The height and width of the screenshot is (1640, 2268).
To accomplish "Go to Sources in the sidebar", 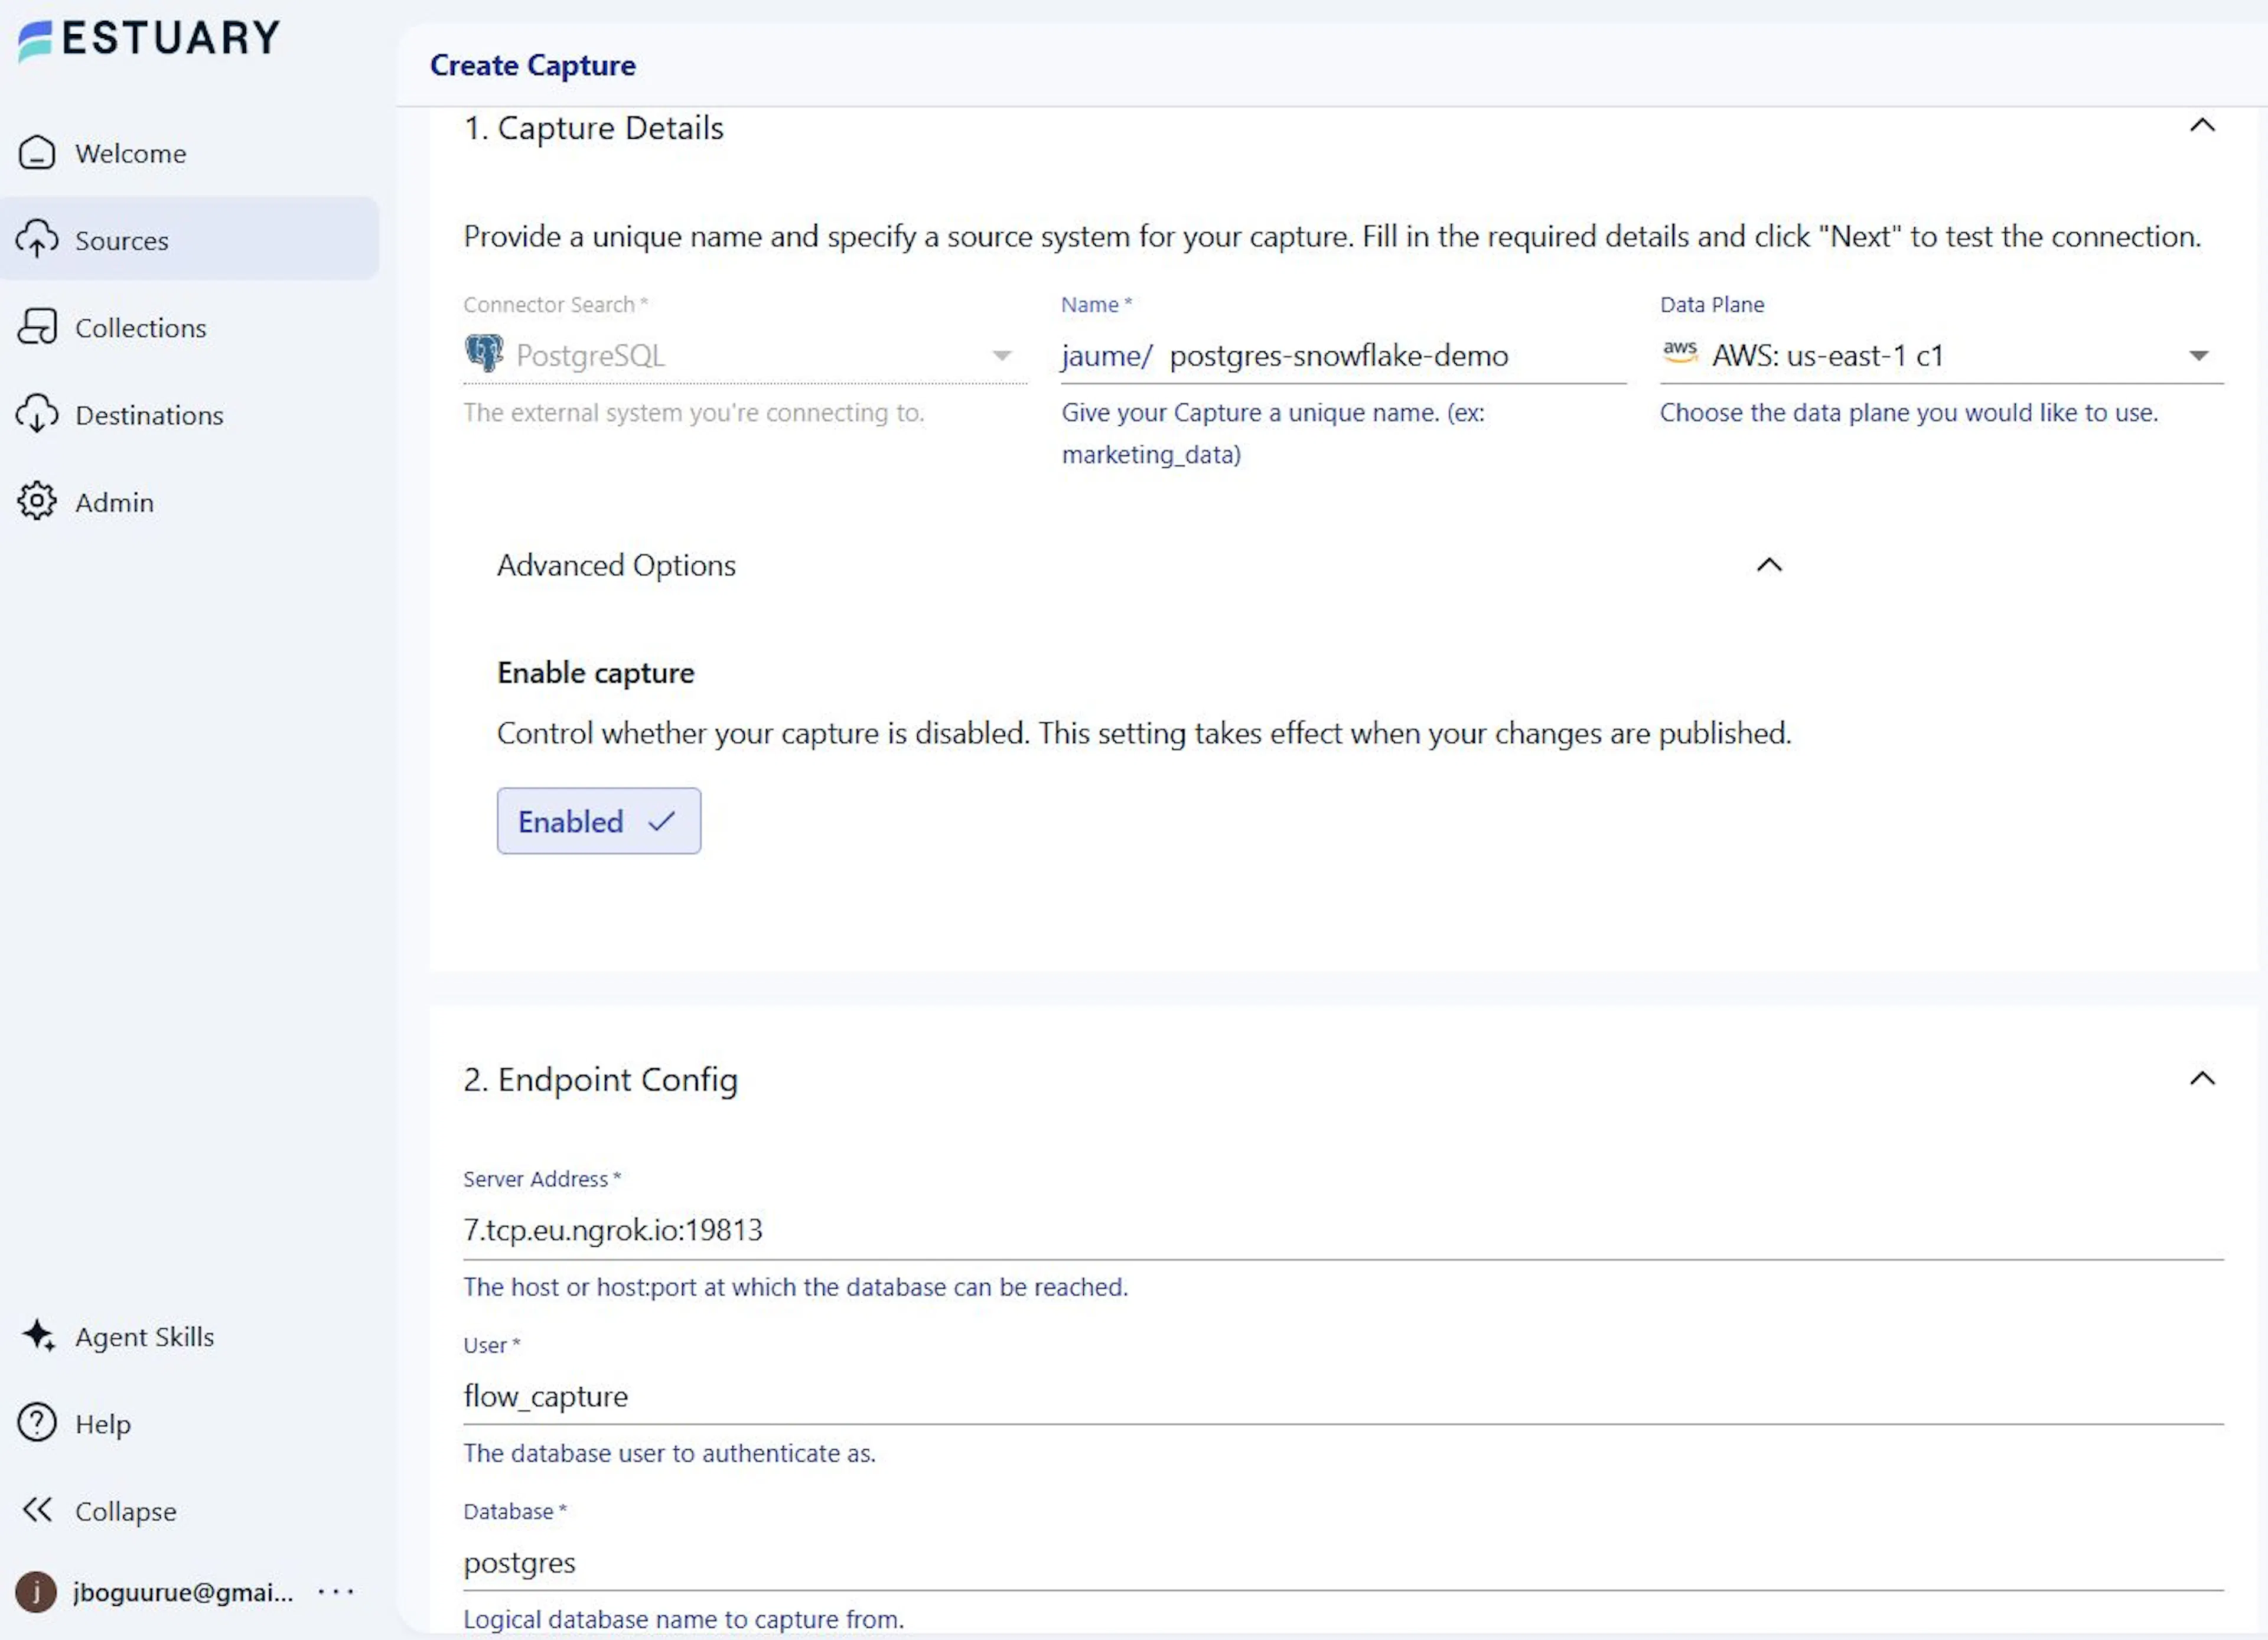I will point(122,240).
